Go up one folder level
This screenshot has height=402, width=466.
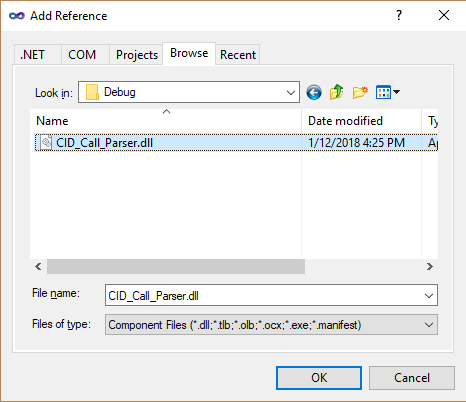(337, 92)
